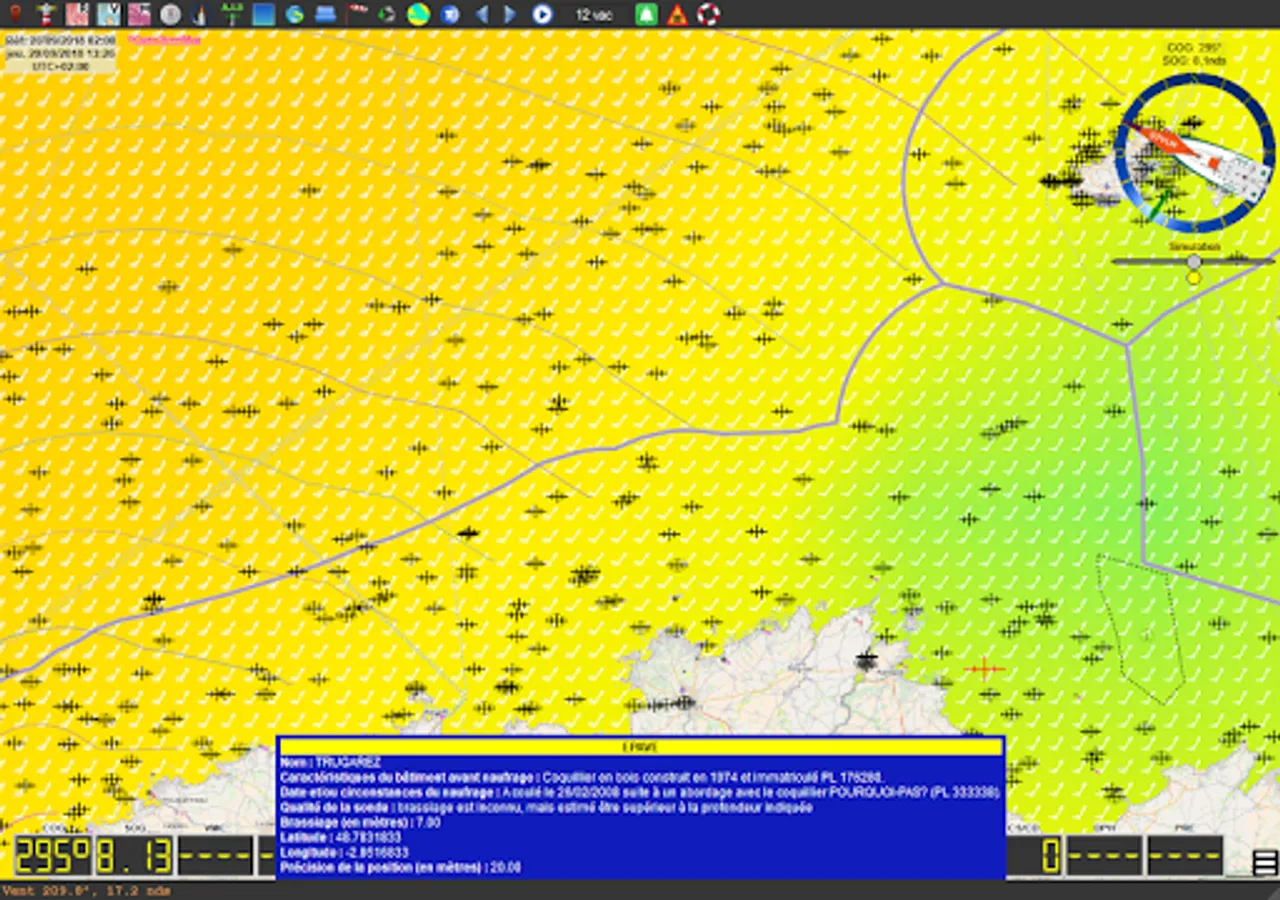Click the Brassiage (en mètres) : 7.00 line

click(x=360, y=822)
